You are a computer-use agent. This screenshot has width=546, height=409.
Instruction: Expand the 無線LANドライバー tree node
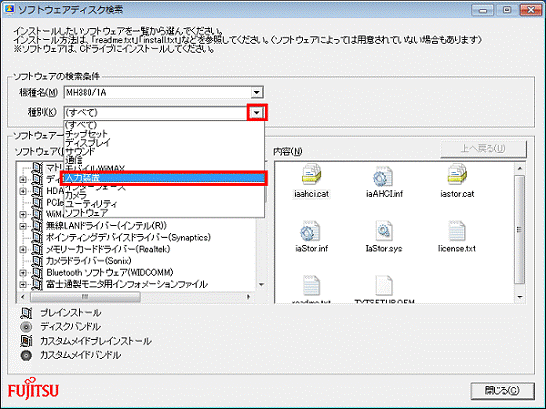(x=23, y=226)
